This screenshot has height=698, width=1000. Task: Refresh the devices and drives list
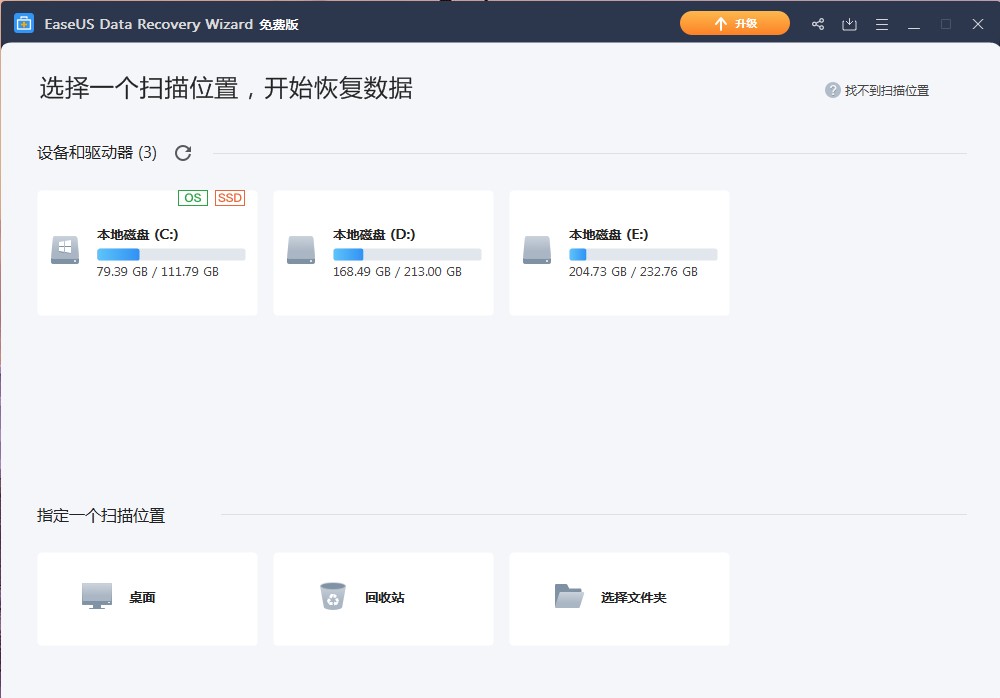click(x=183, y=153)
